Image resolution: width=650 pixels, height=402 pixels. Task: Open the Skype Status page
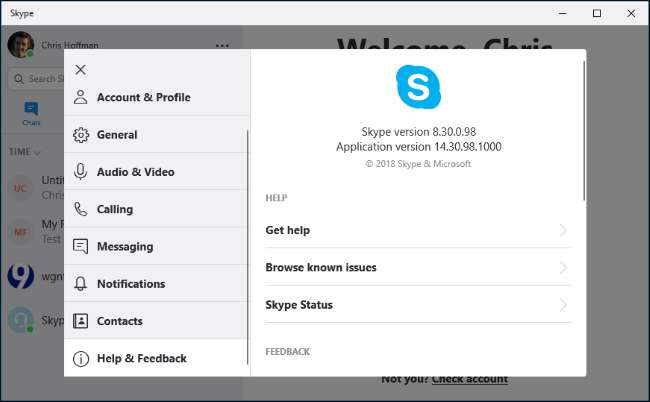coord(418,305)
